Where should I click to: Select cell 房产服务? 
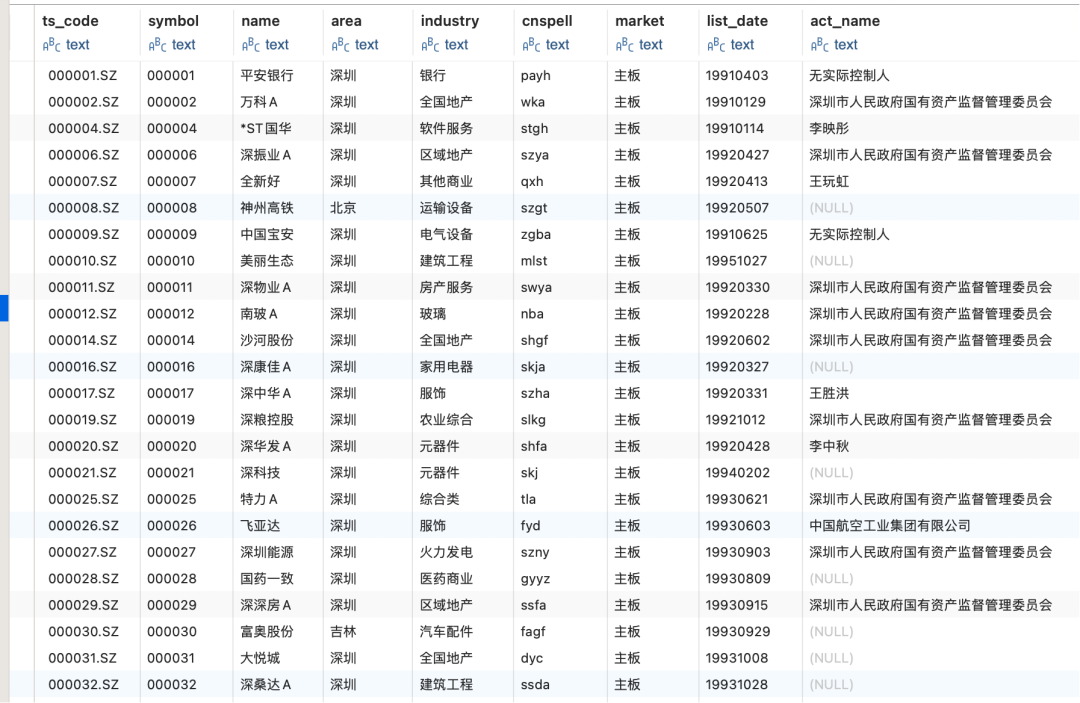[446, 288]
